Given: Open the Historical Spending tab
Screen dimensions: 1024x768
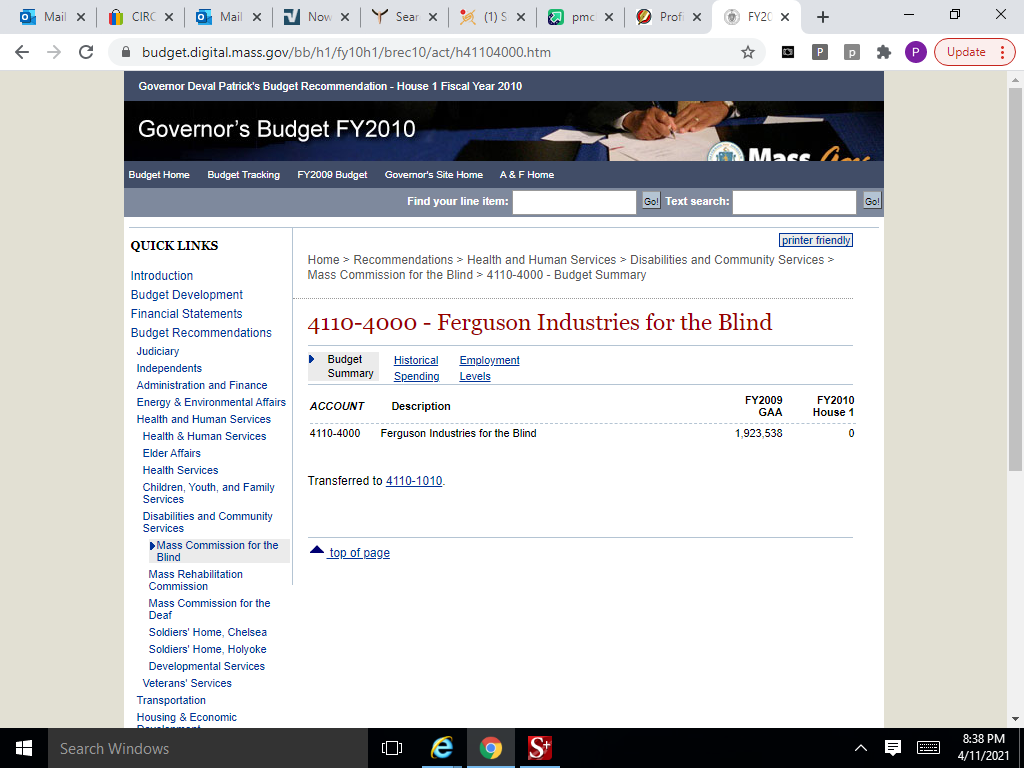Looking at the screenshot, I should coord(416,368).
